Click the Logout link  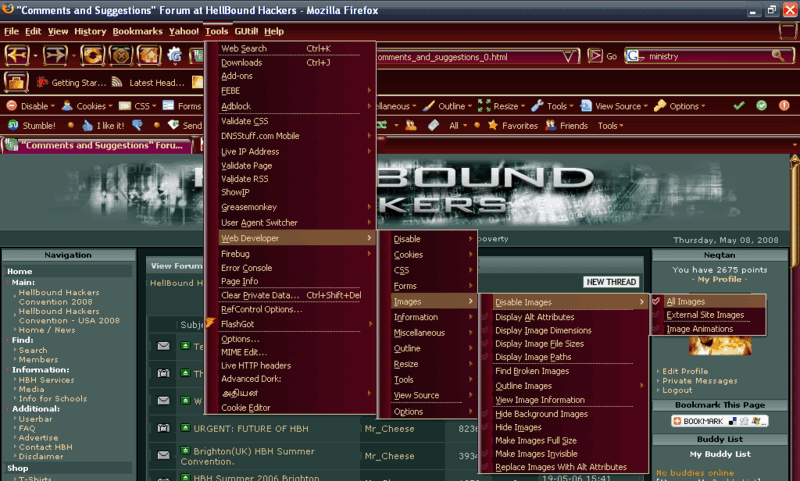click(677, 390)
